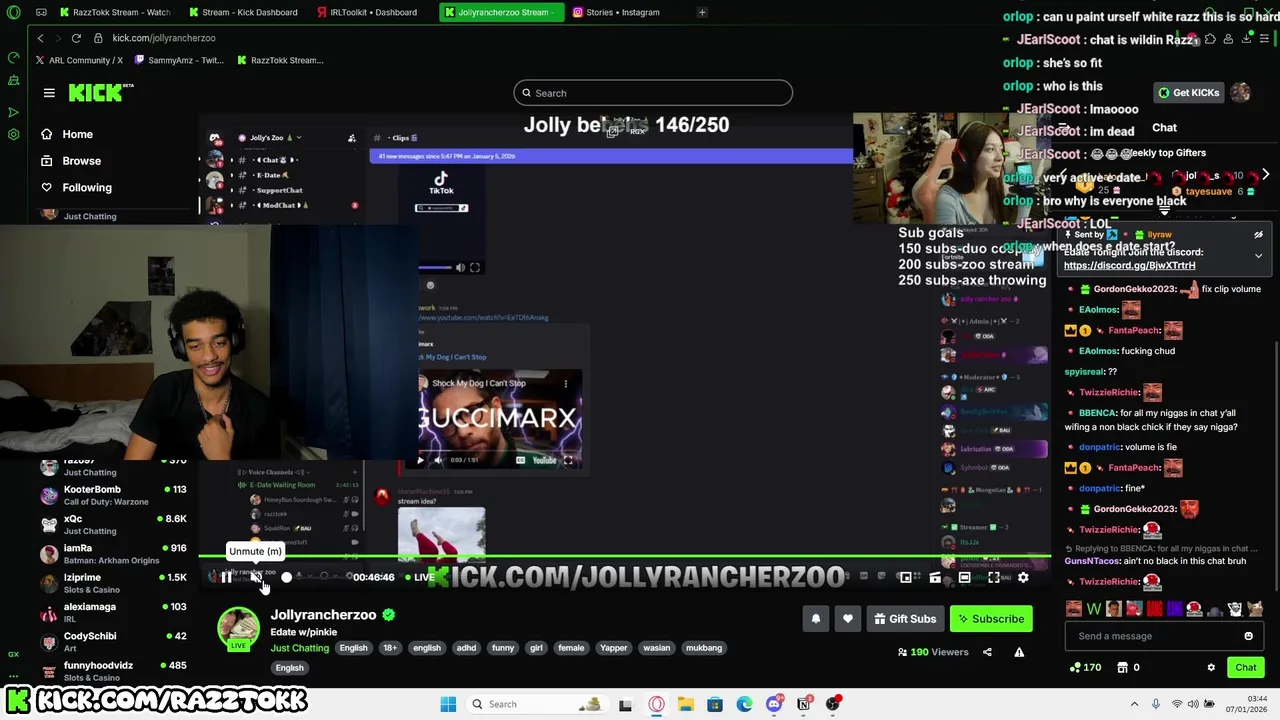This screenshot has width=1280, height=720.
Task: Toggle theater mode in the player
Action: pos(964,577)
